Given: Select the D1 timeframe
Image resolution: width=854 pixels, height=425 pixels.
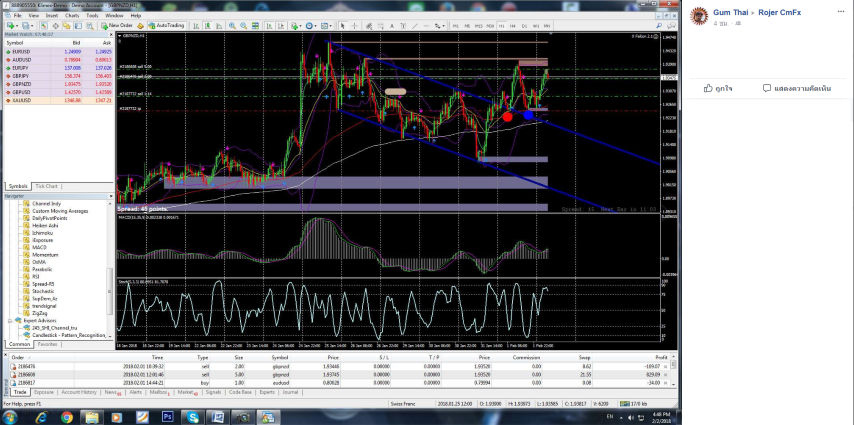Looking at the screenshot, I should (x=524, y=25).
